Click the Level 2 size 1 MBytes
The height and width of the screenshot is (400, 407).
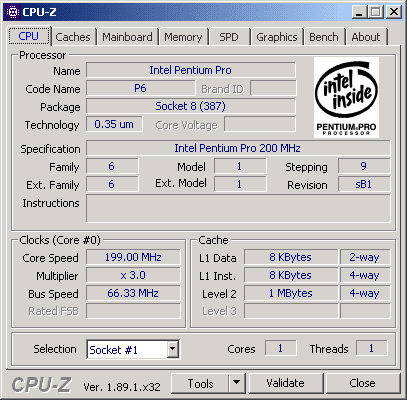coord(291,293)
